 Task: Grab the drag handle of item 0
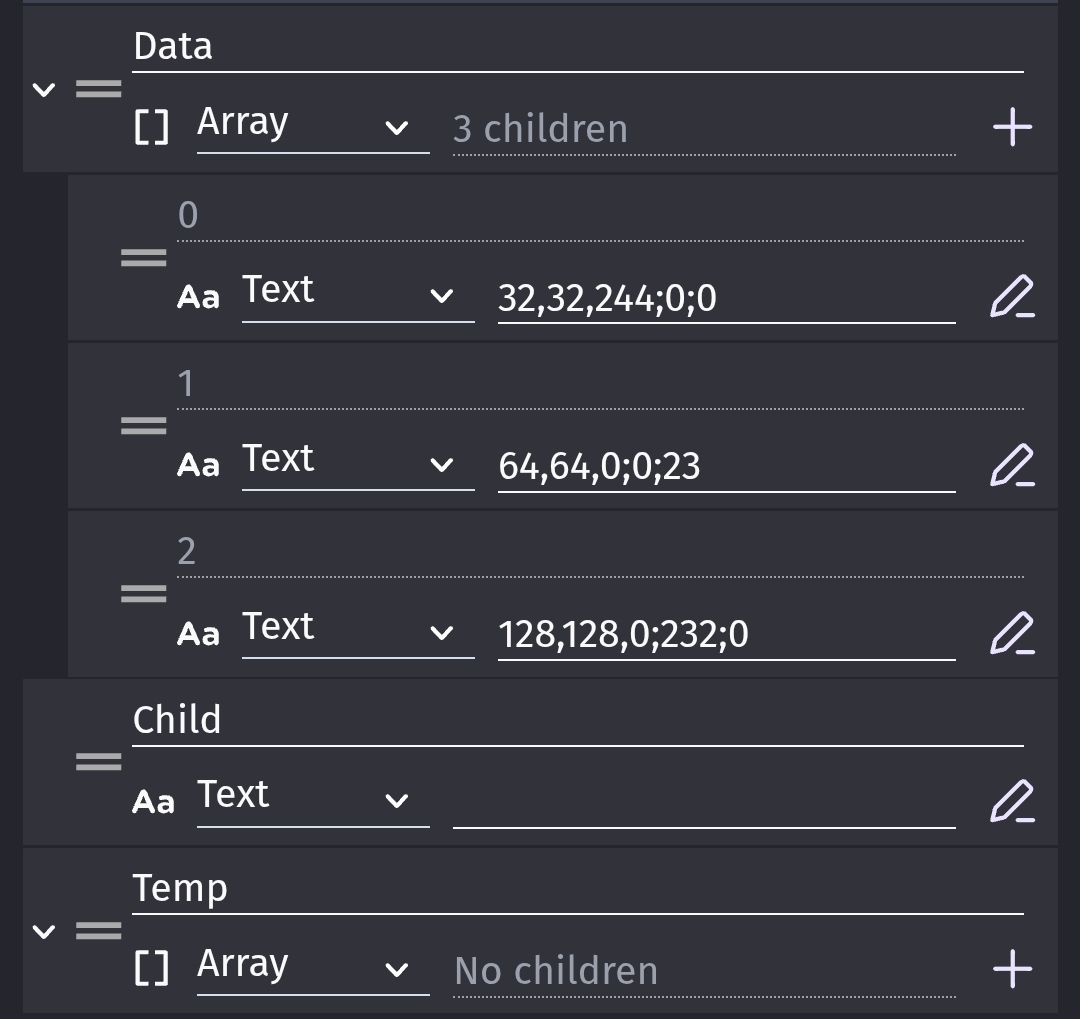[143, 258]
